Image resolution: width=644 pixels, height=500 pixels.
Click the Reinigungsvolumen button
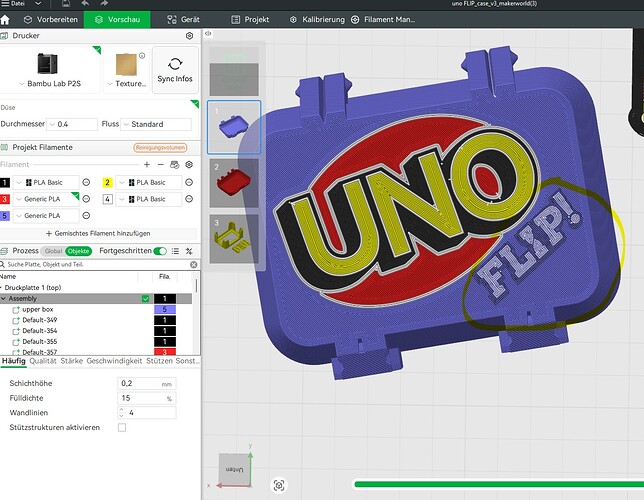click(x=160, y=147)
